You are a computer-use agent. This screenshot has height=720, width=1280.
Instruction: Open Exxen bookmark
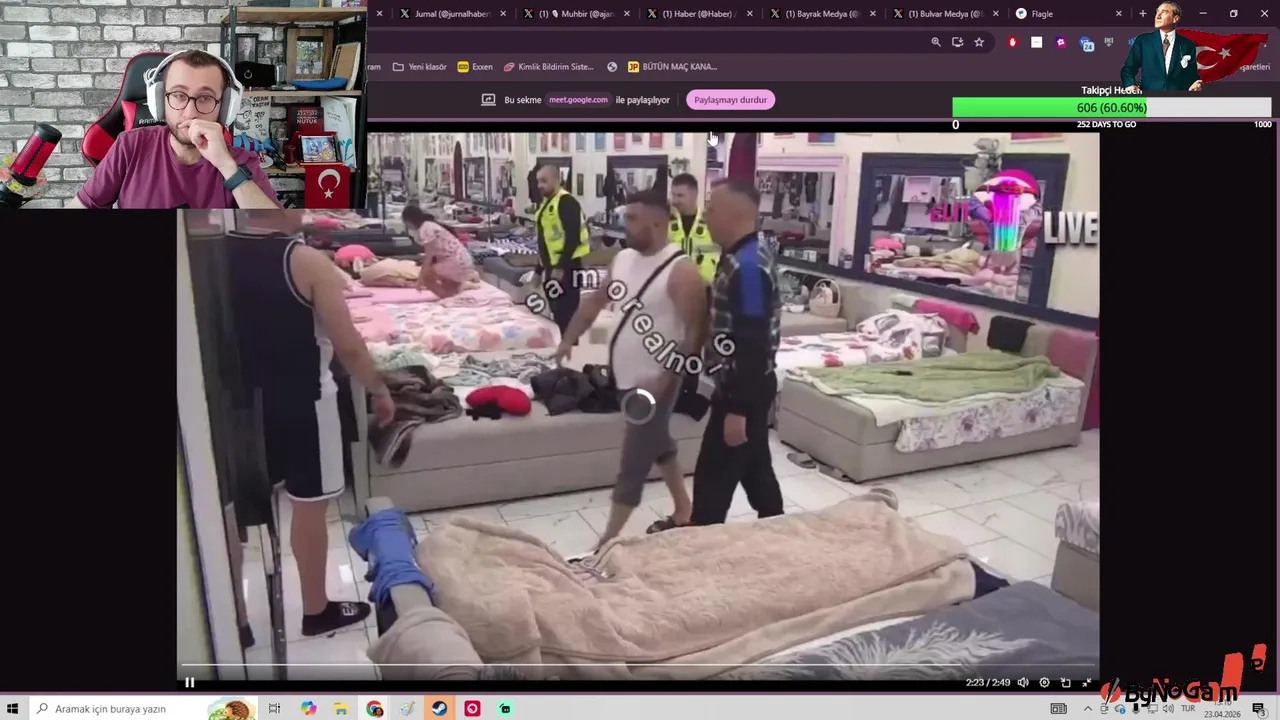pyautogui.click(x=475, y=67)
